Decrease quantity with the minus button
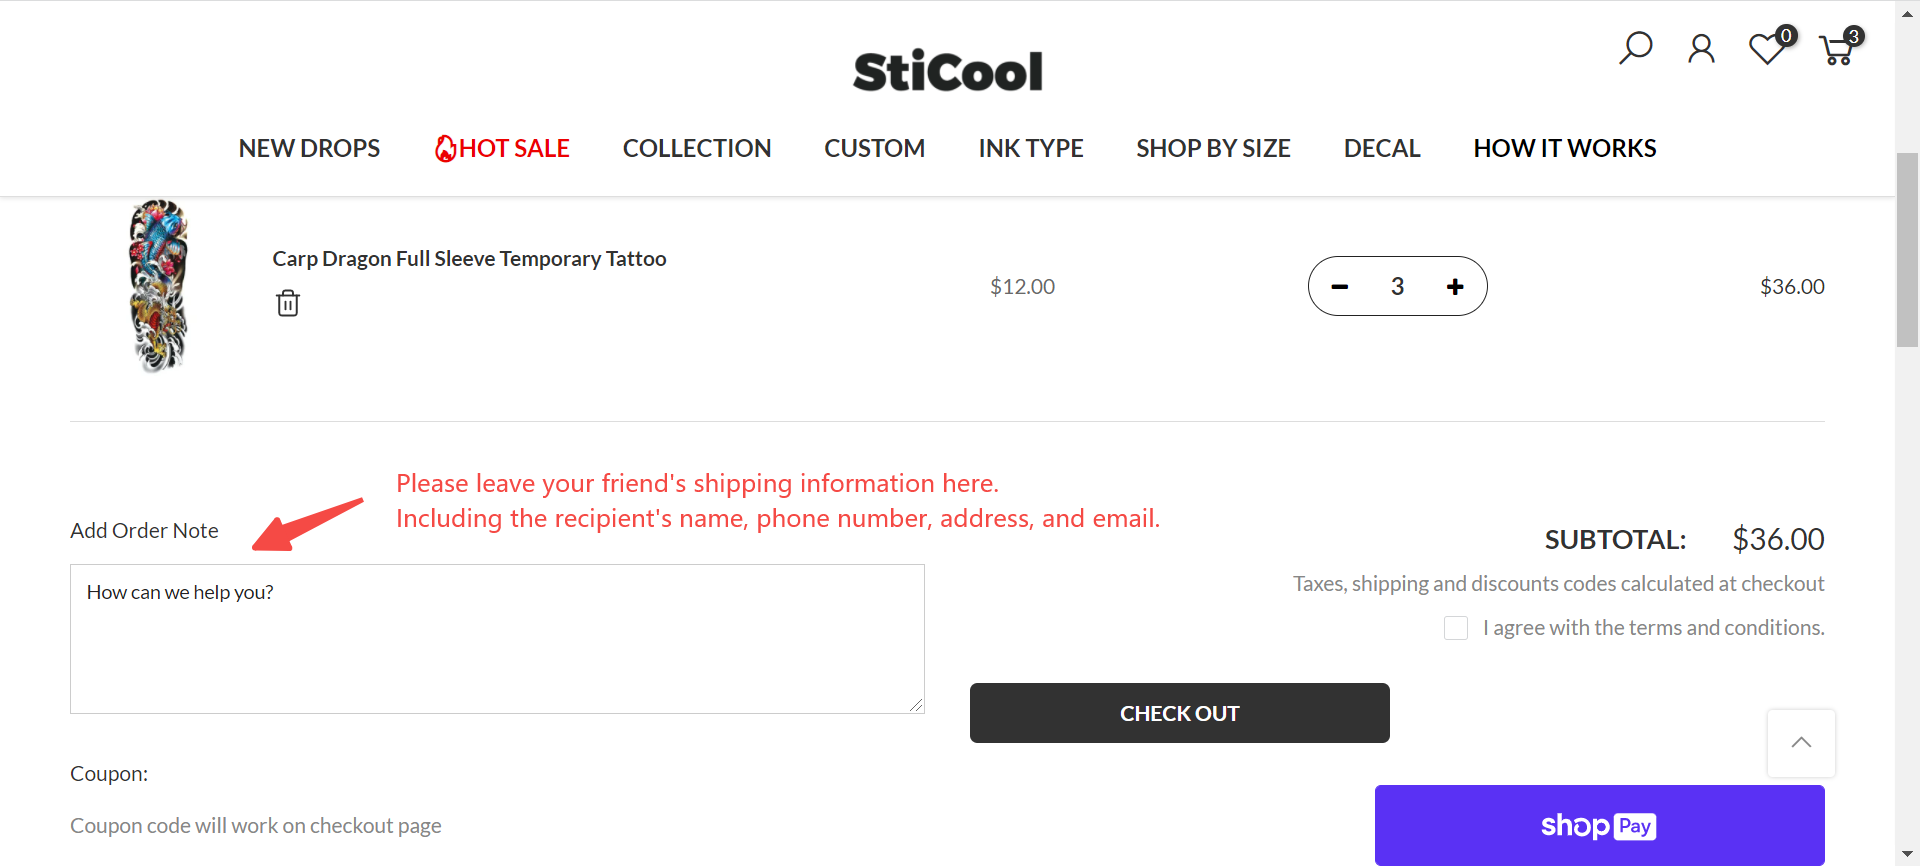 pos(1340,287)
